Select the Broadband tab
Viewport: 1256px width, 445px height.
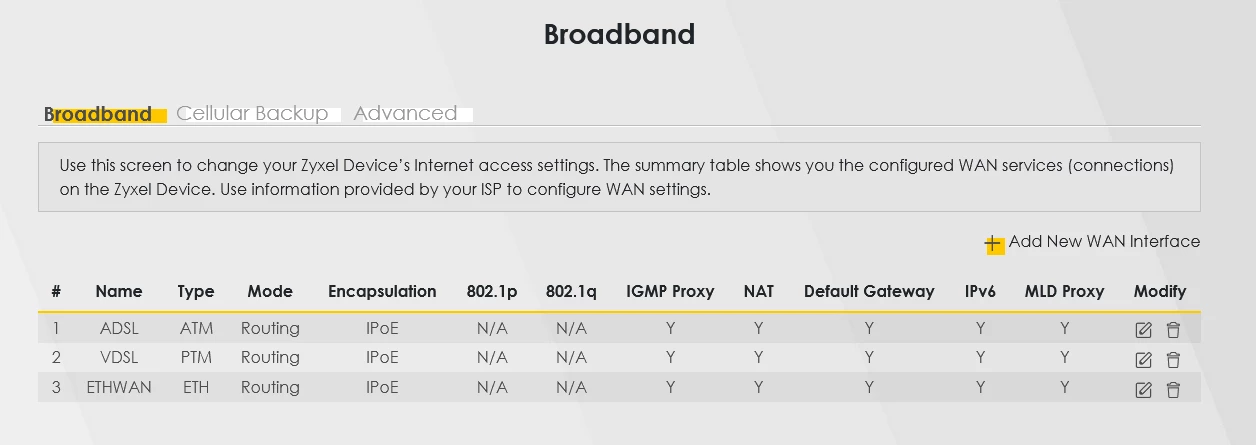tap(98, 114)
